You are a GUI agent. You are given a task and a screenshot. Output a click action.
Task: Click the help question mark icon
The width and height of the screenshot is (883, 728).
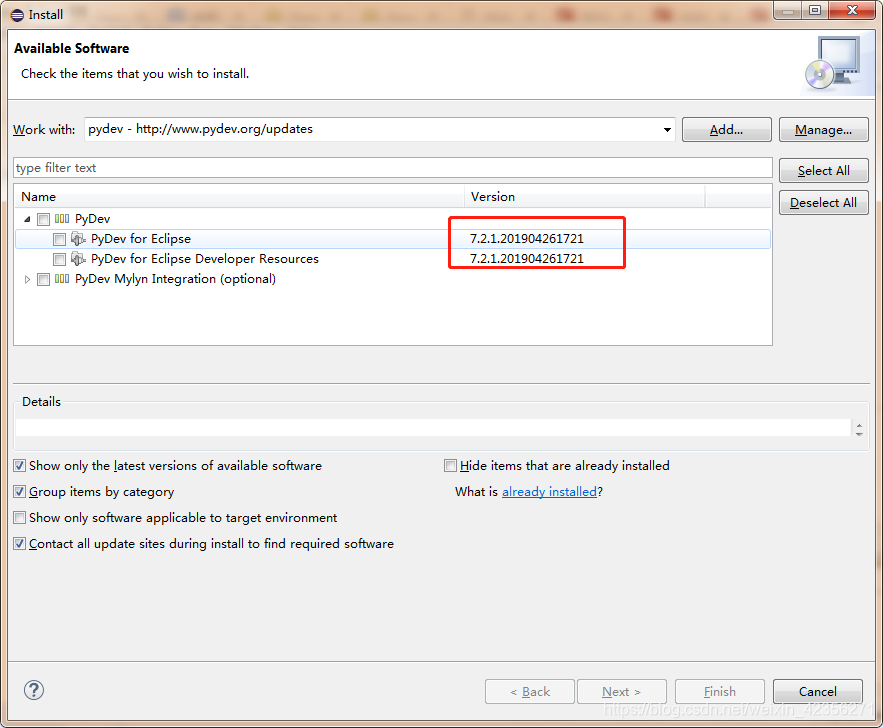click(x=34, y=690)
